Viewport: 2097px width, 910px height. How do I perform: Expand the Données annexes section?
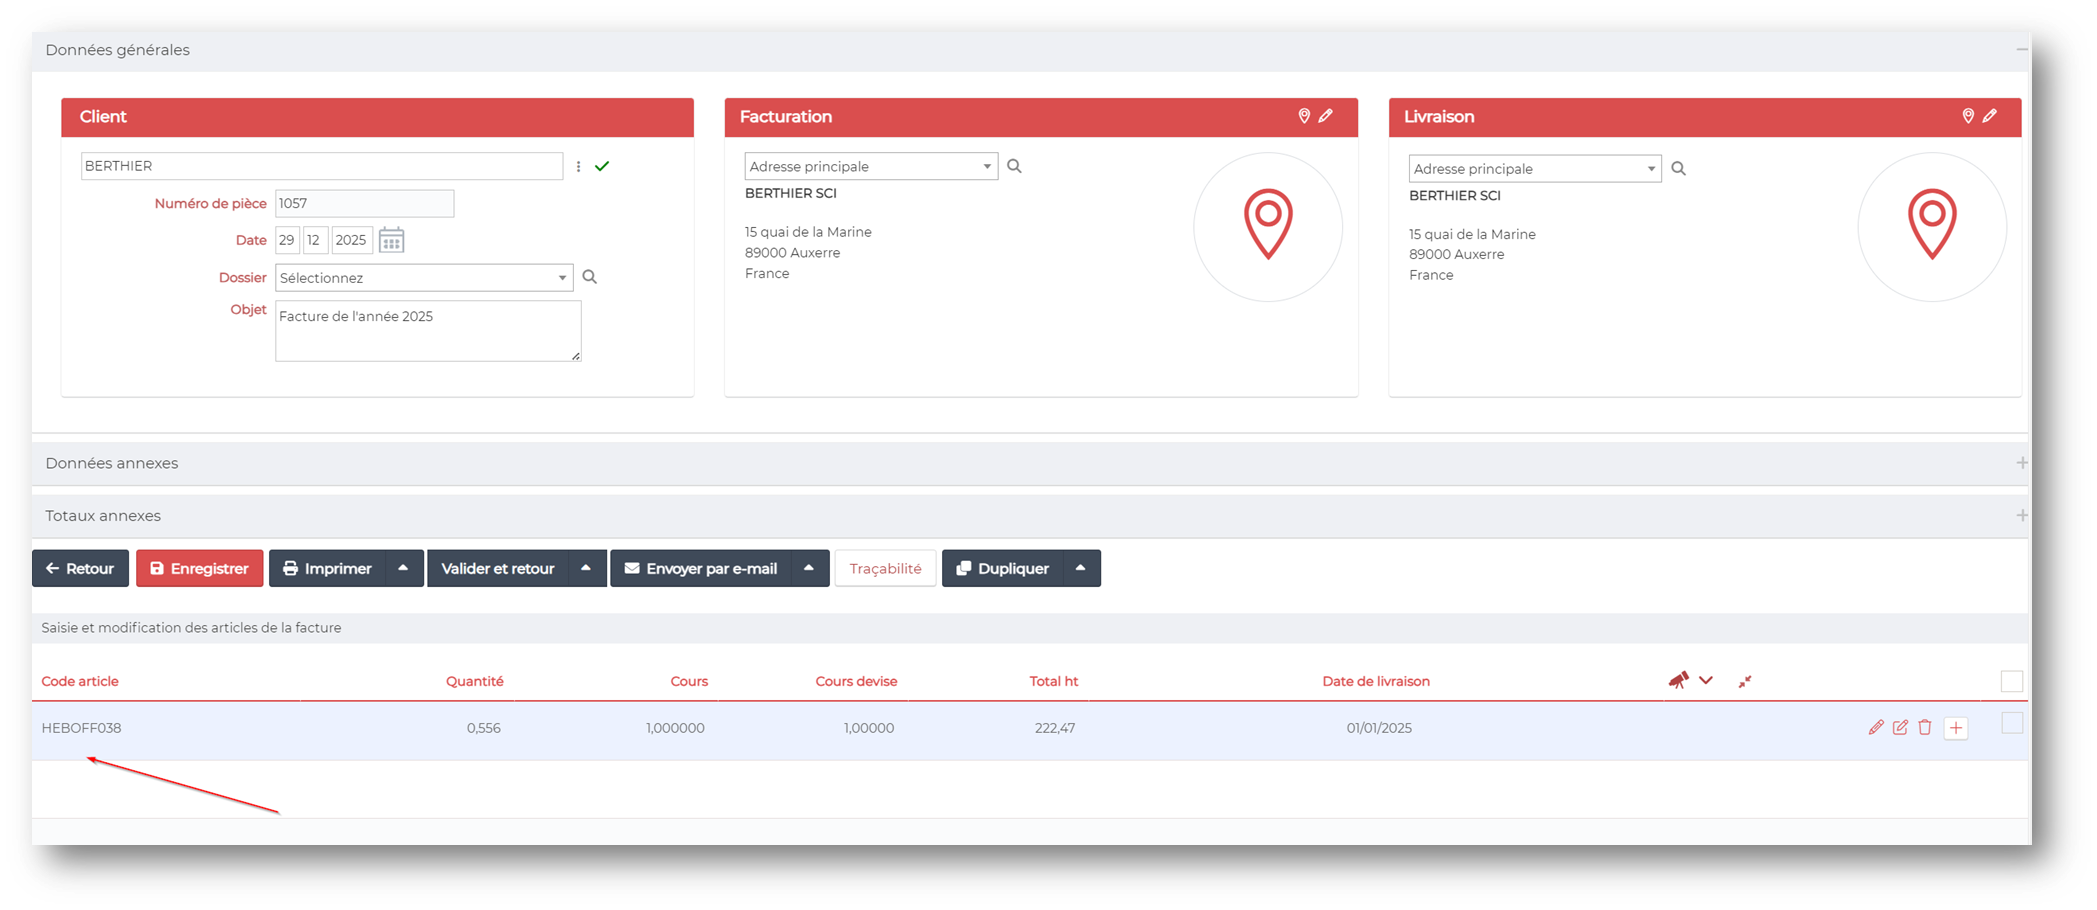tap(2022, 463)
